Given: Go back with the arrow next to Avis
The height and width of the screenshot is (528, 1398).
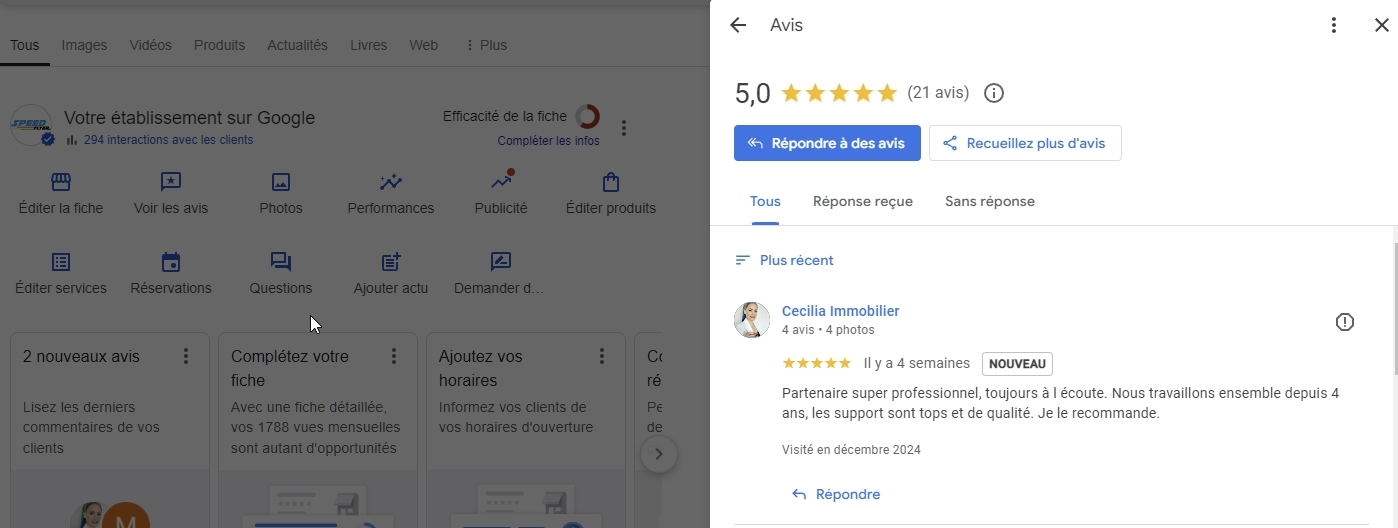Looking at the screenshot, I should tap(738, 25).
